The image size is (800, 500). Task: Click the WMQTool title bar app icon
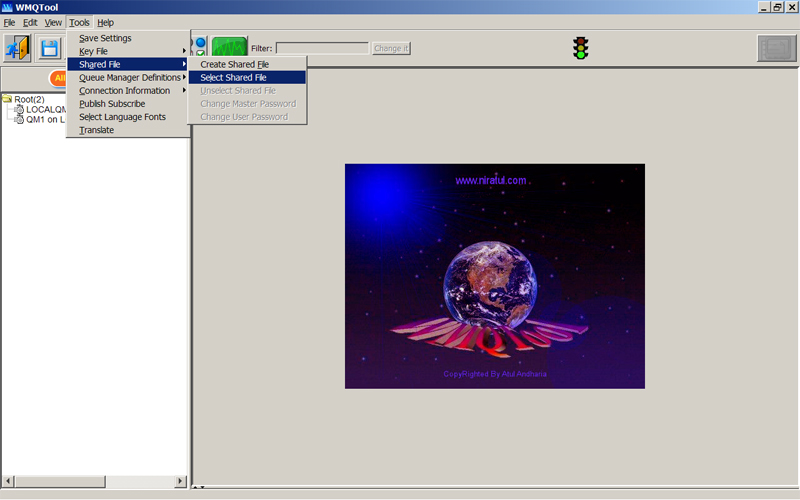coord(7,7)
